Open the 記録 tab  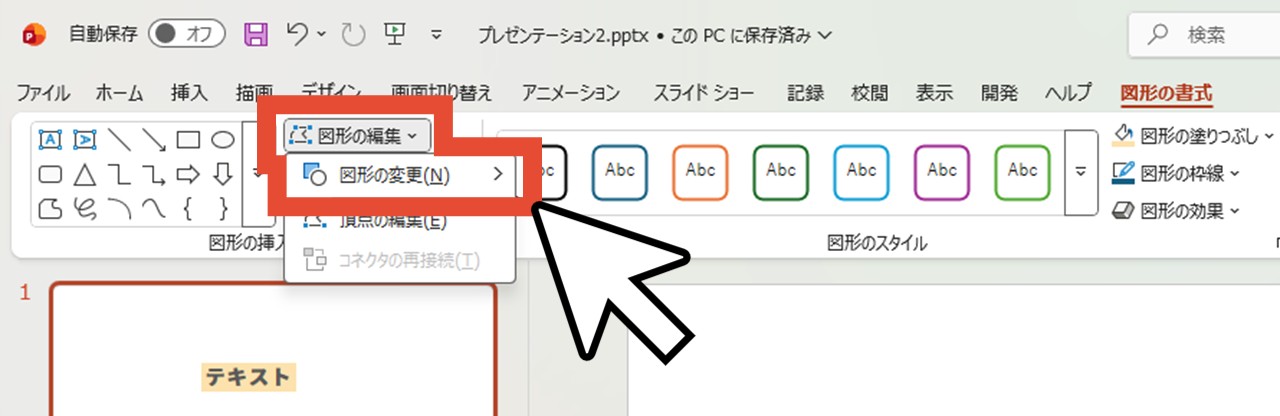(x=806, y=94)
